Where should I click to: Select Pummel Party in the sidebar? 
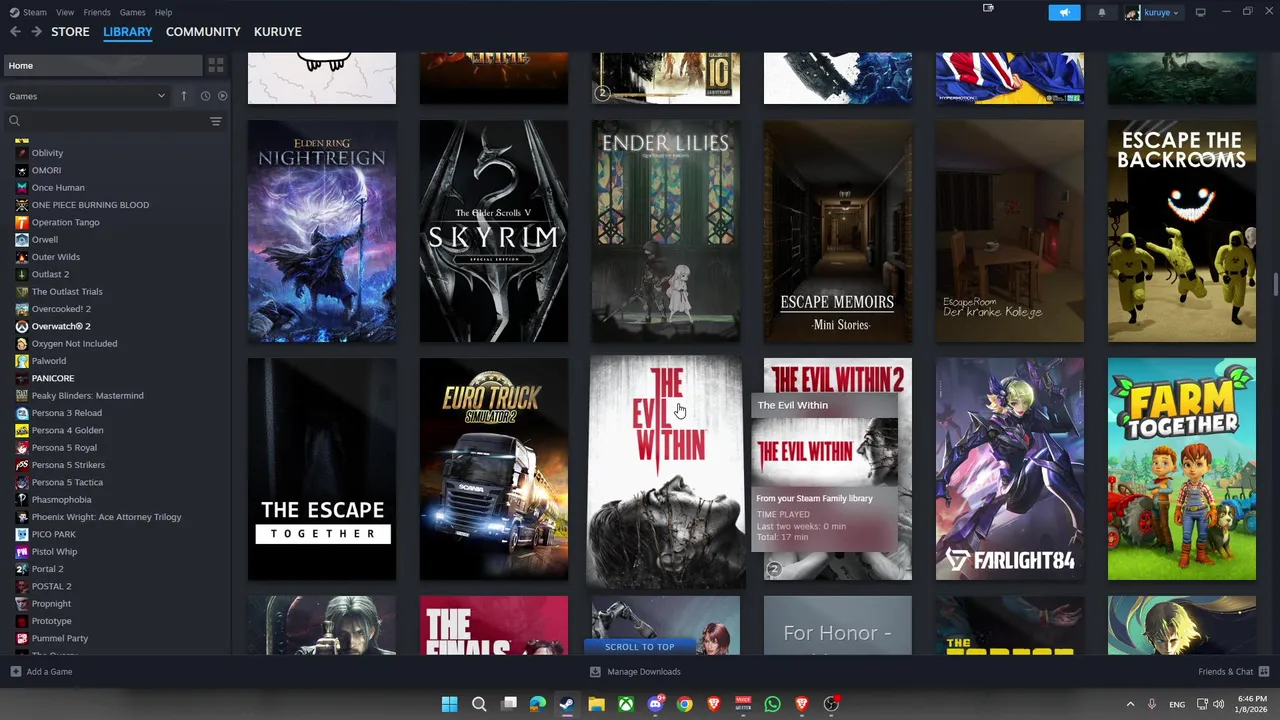point(60,638)
